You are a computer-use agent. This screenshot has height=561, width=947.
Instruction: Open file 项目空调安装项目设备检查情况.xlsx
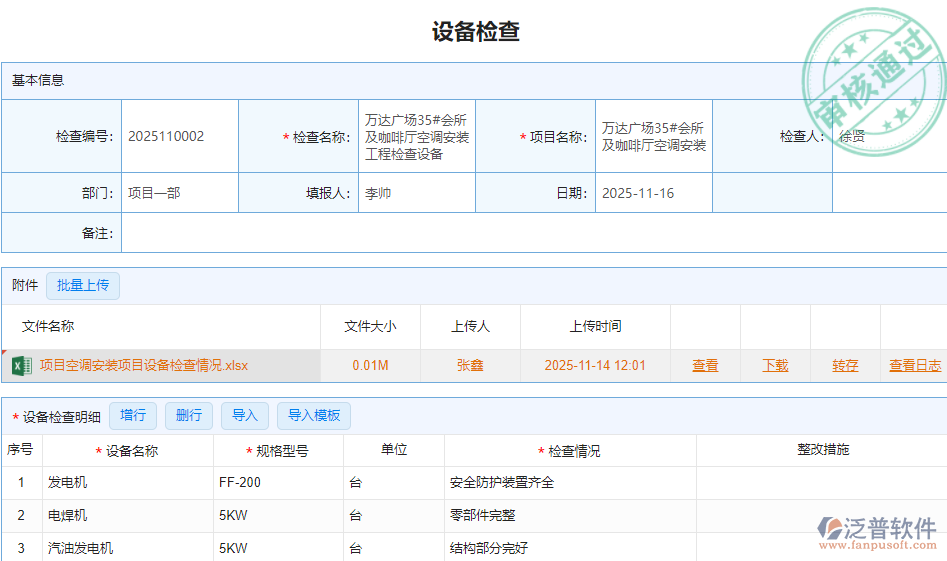point(144,366)
